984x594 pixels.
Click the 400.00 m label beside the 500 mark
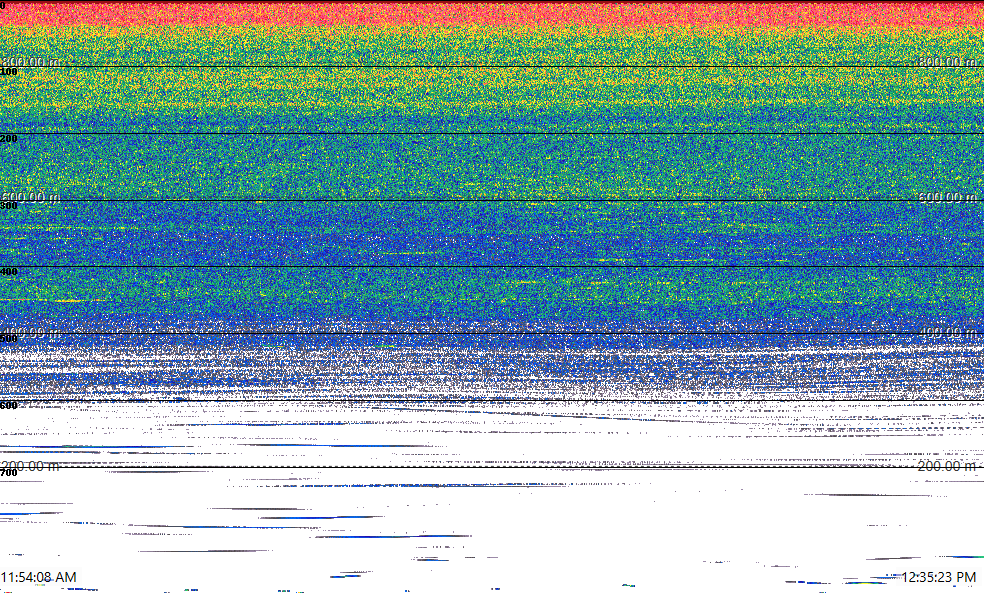click(30, 332)
